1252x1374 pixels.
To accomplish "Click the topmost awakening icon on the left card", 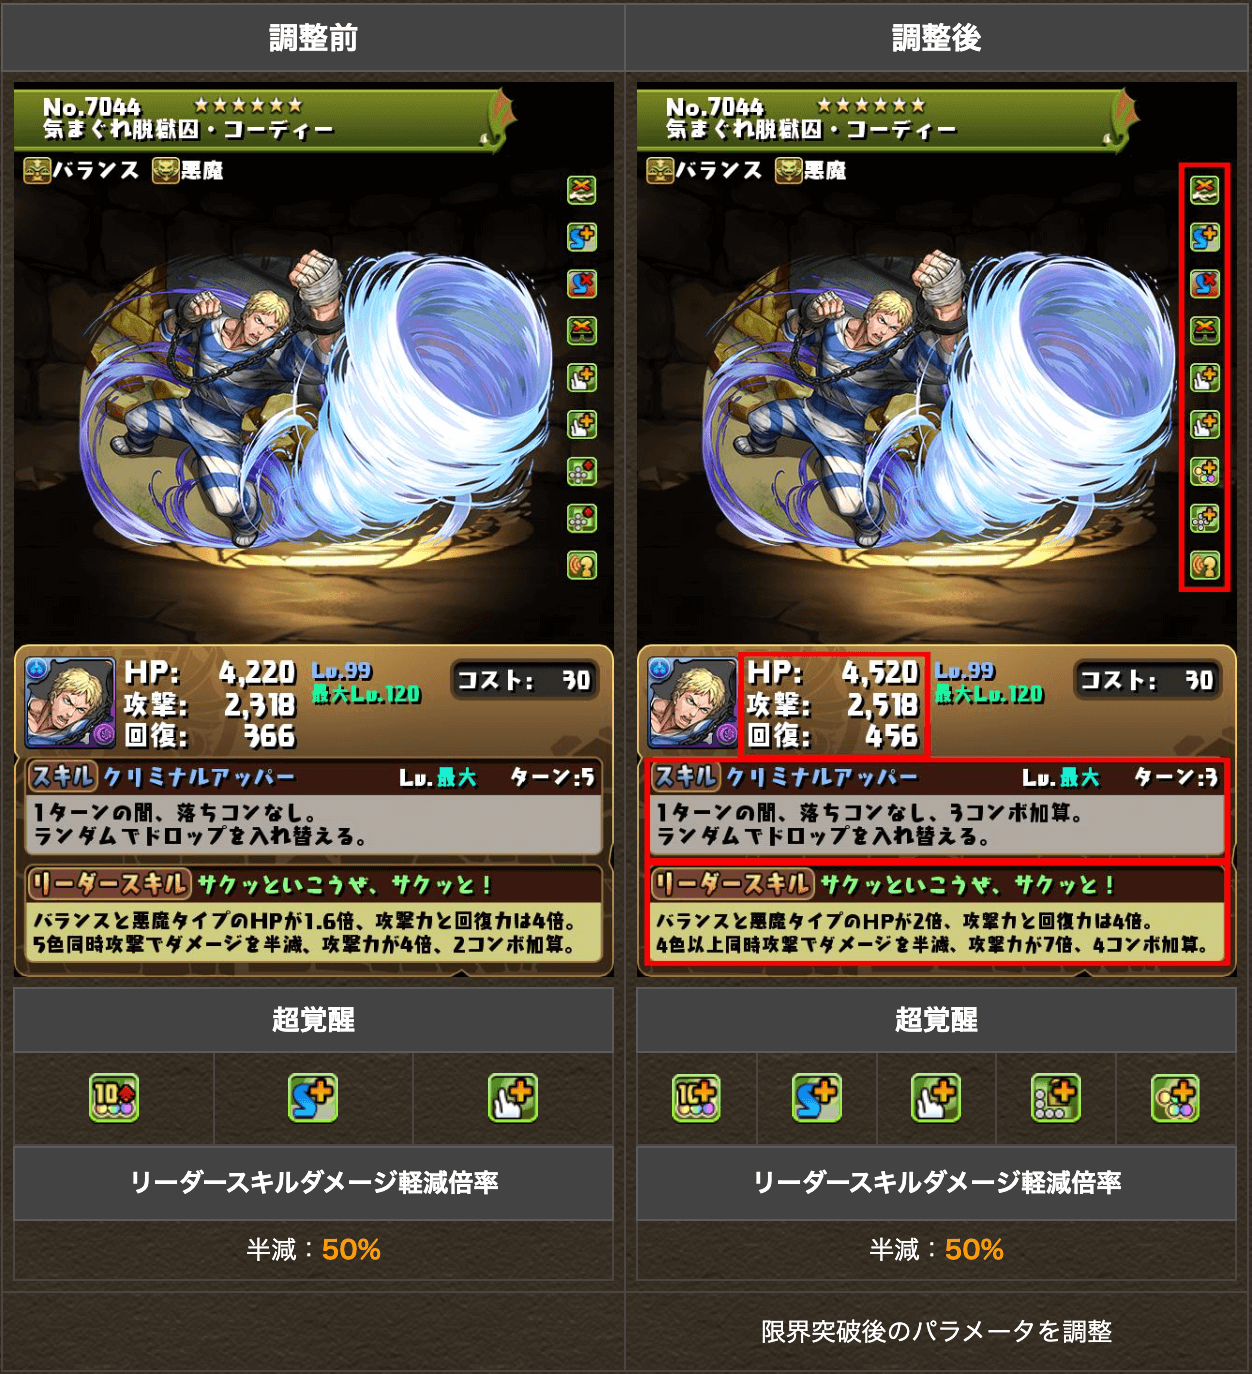I will click(581, 190).
